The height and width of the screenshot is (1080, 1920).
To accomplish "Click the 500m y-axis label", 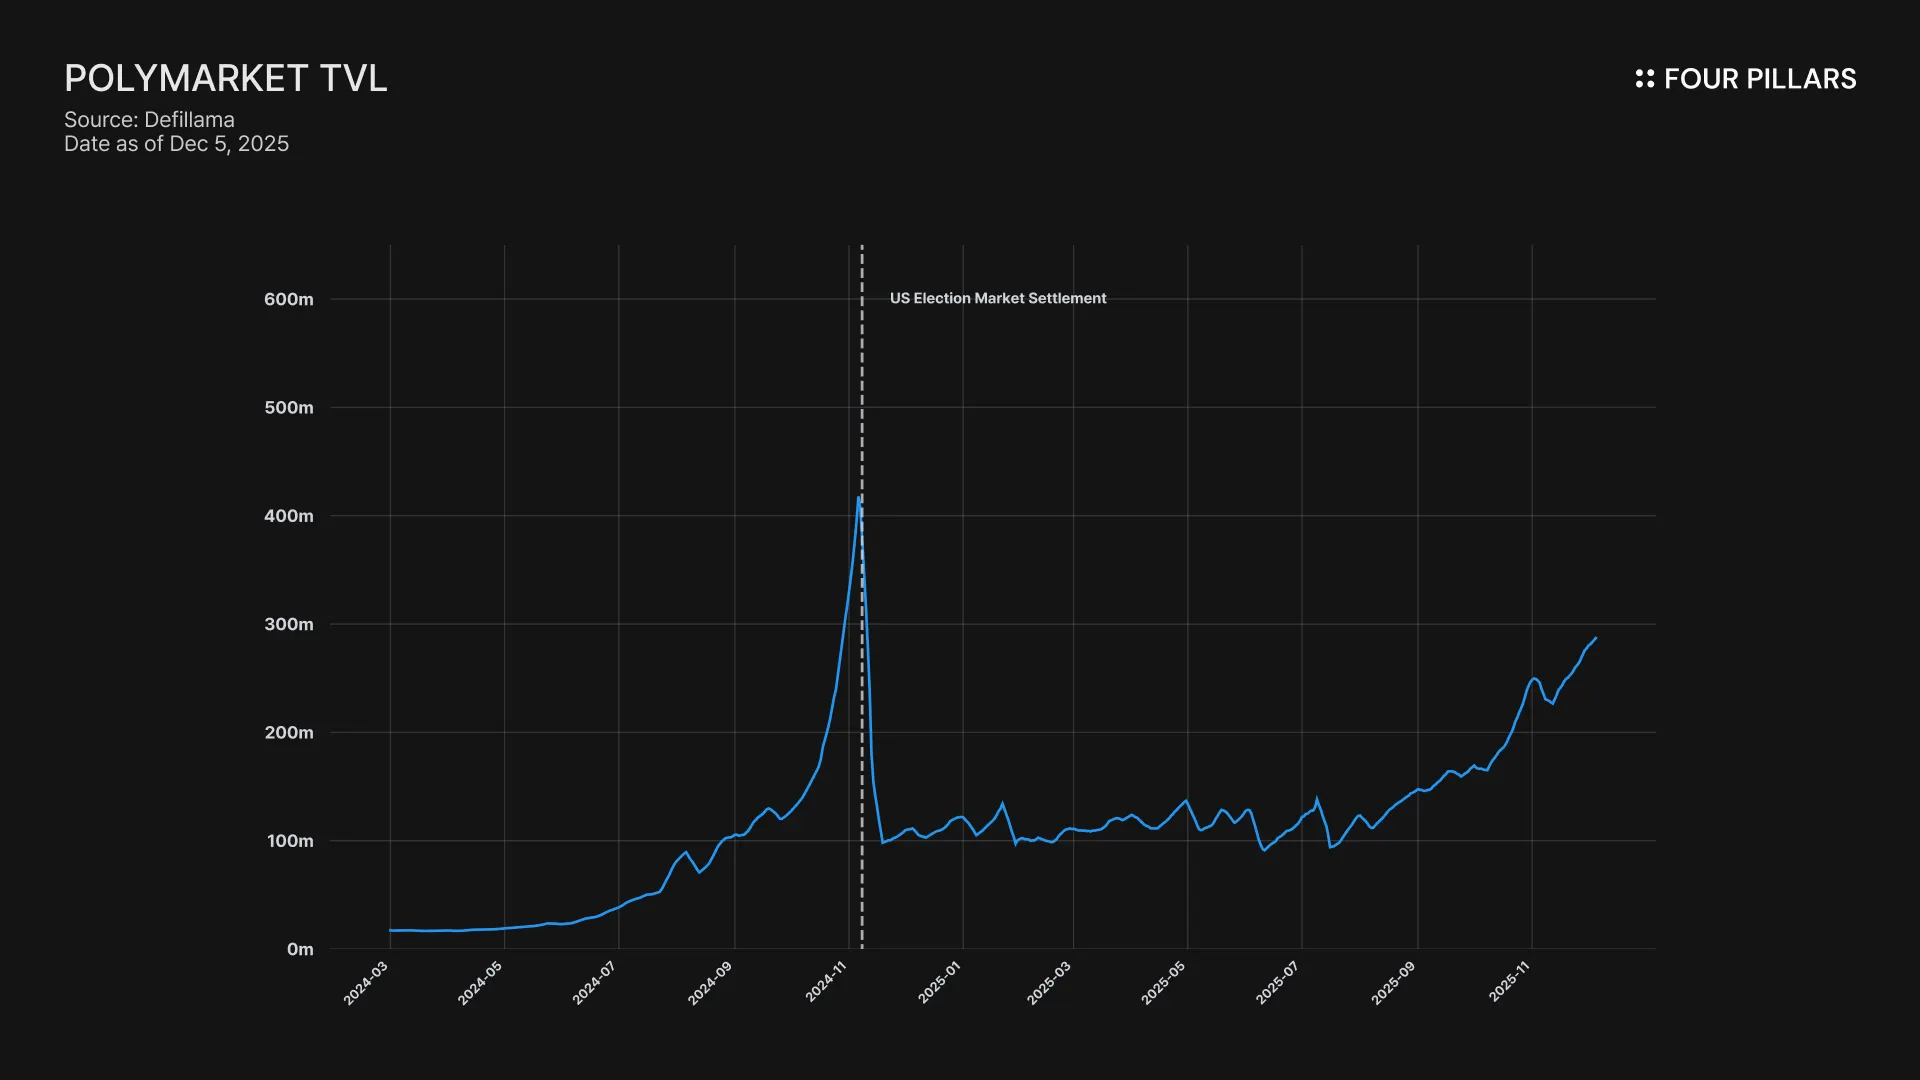I will [288, 408].
